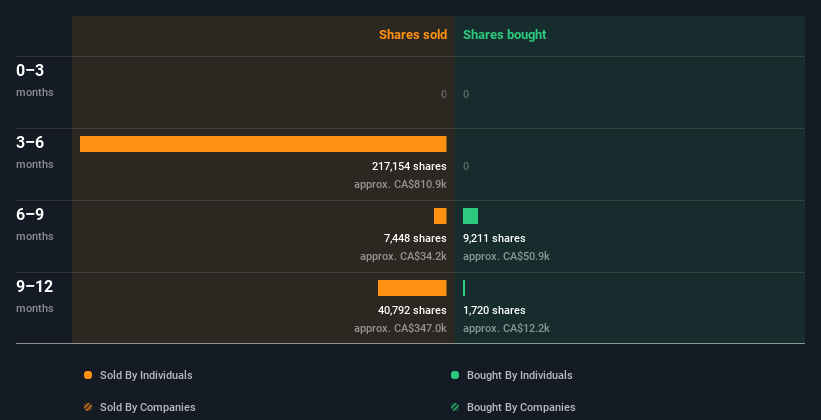Click the approx. CA$810.9k value

click(400, 184)
